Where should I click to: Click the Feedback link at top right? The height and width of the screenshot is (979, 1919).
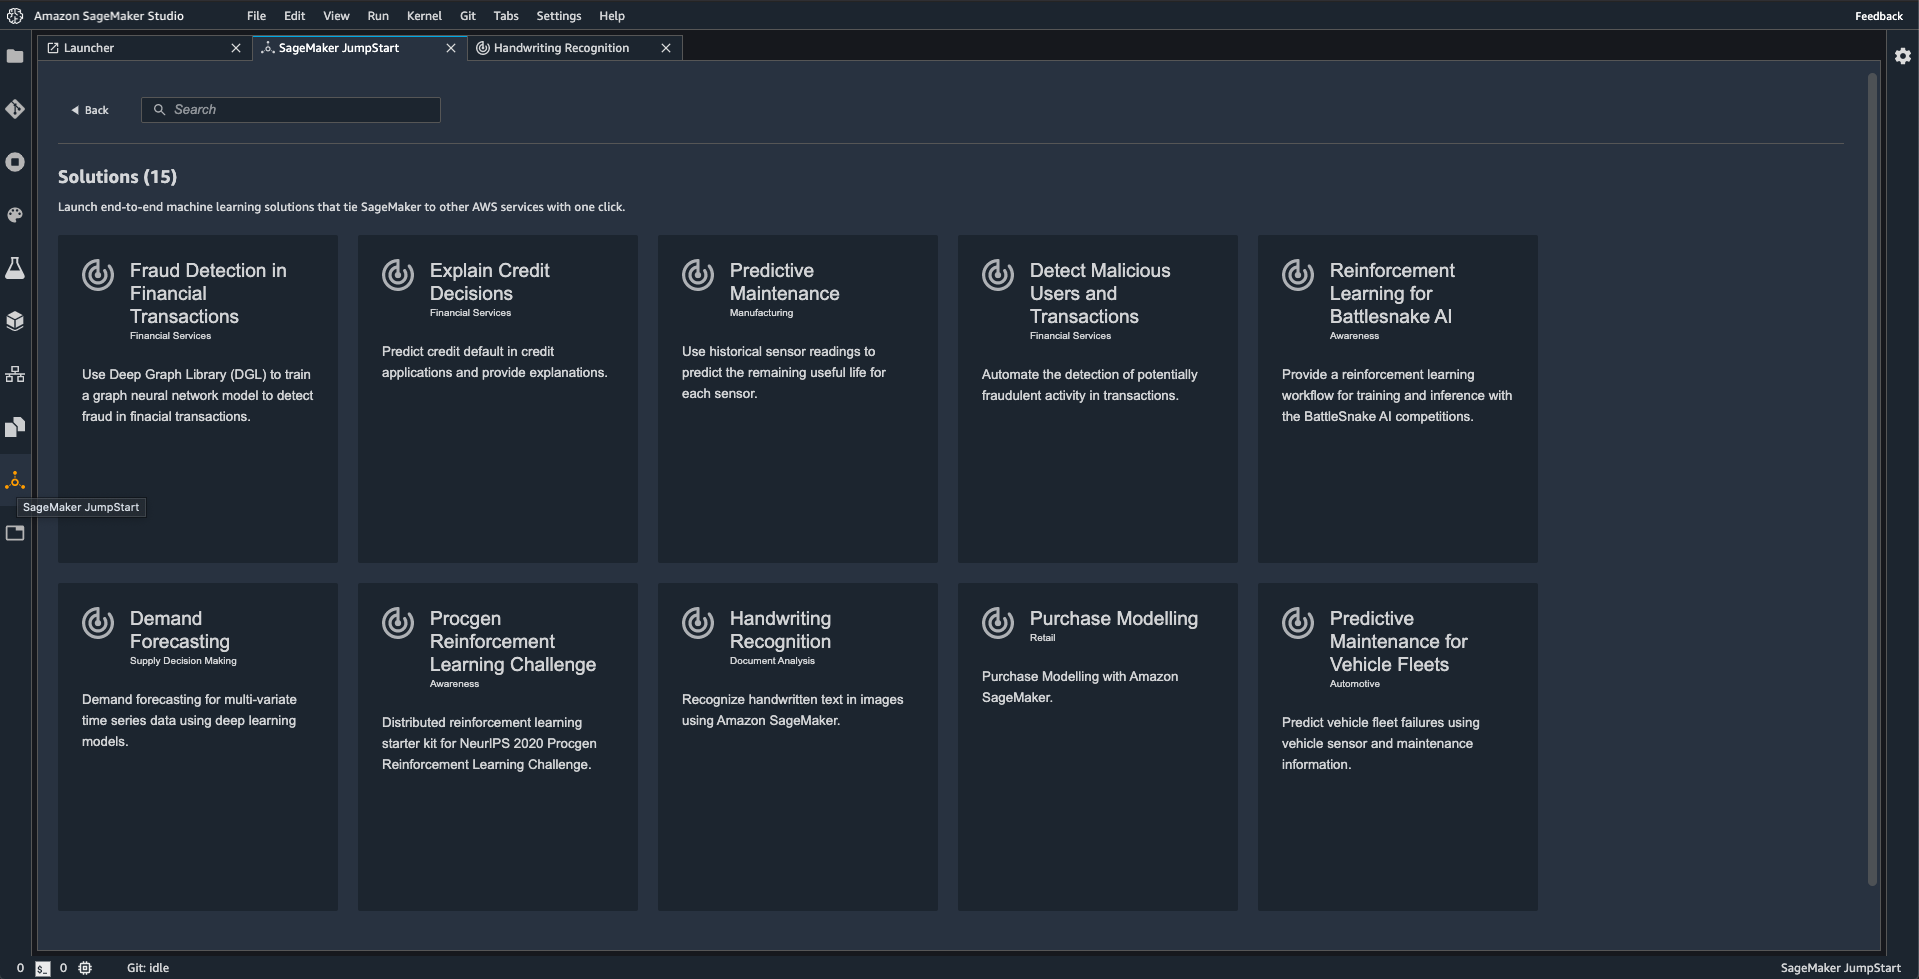coord(1878,16)
